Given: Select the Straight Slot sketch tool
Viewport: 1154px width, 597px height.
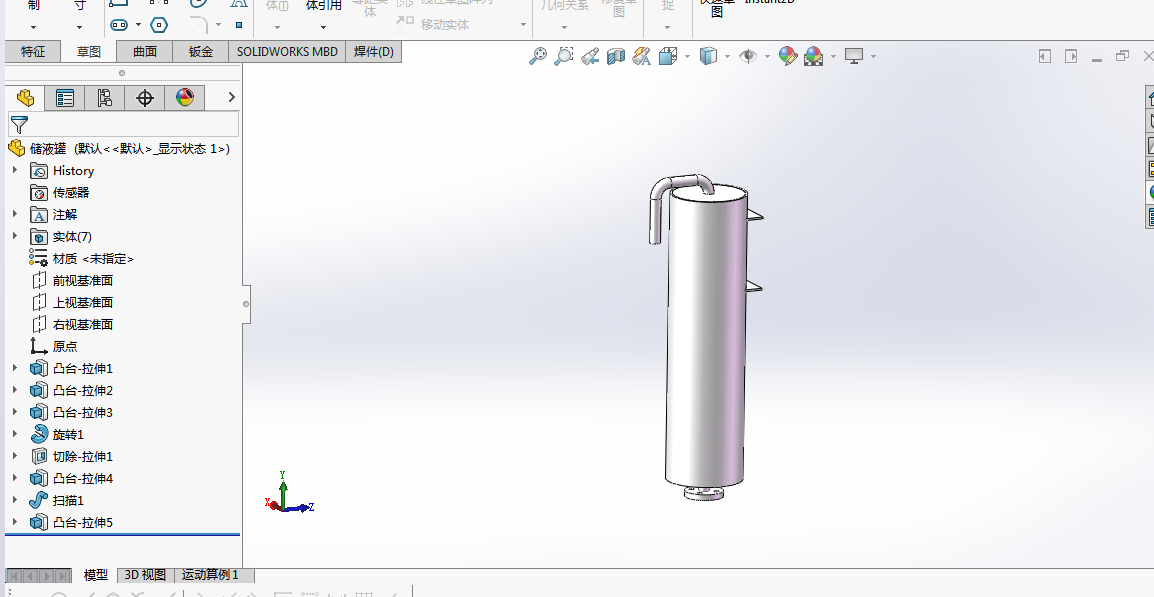Looking at the screenshot, I should 118,25.
